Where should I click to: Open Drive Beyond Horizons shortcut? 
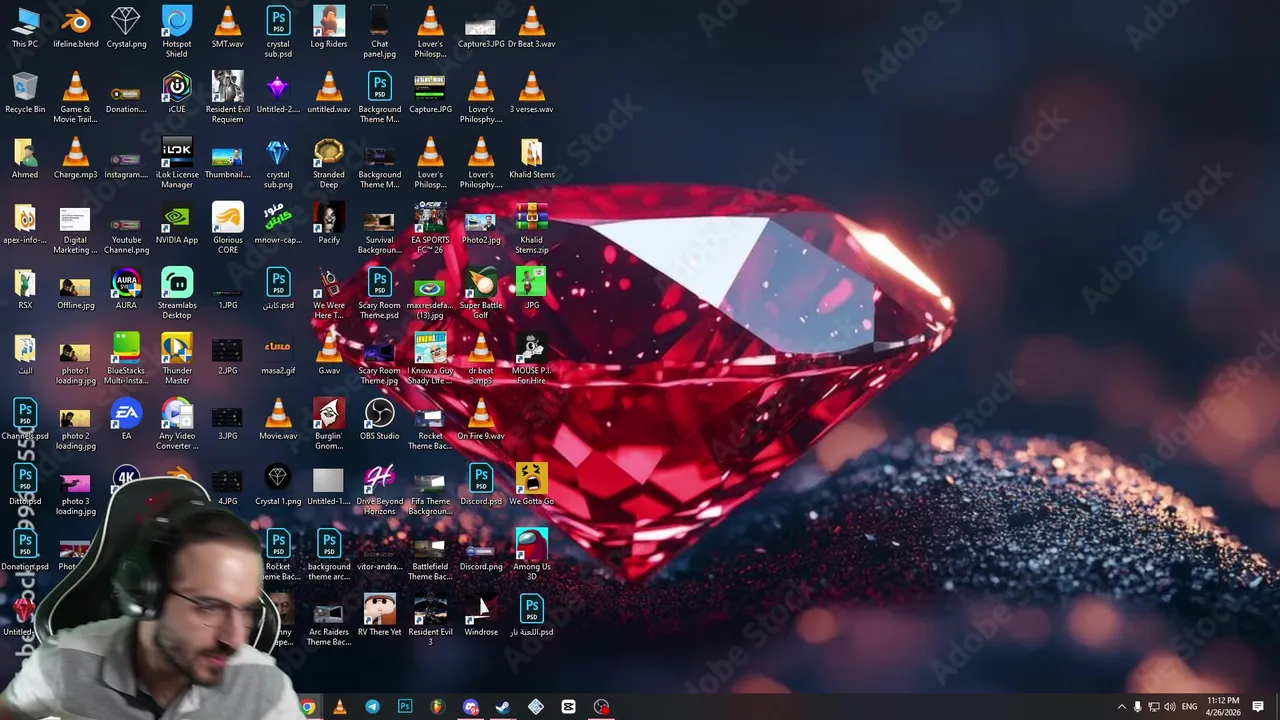[380, 489]
